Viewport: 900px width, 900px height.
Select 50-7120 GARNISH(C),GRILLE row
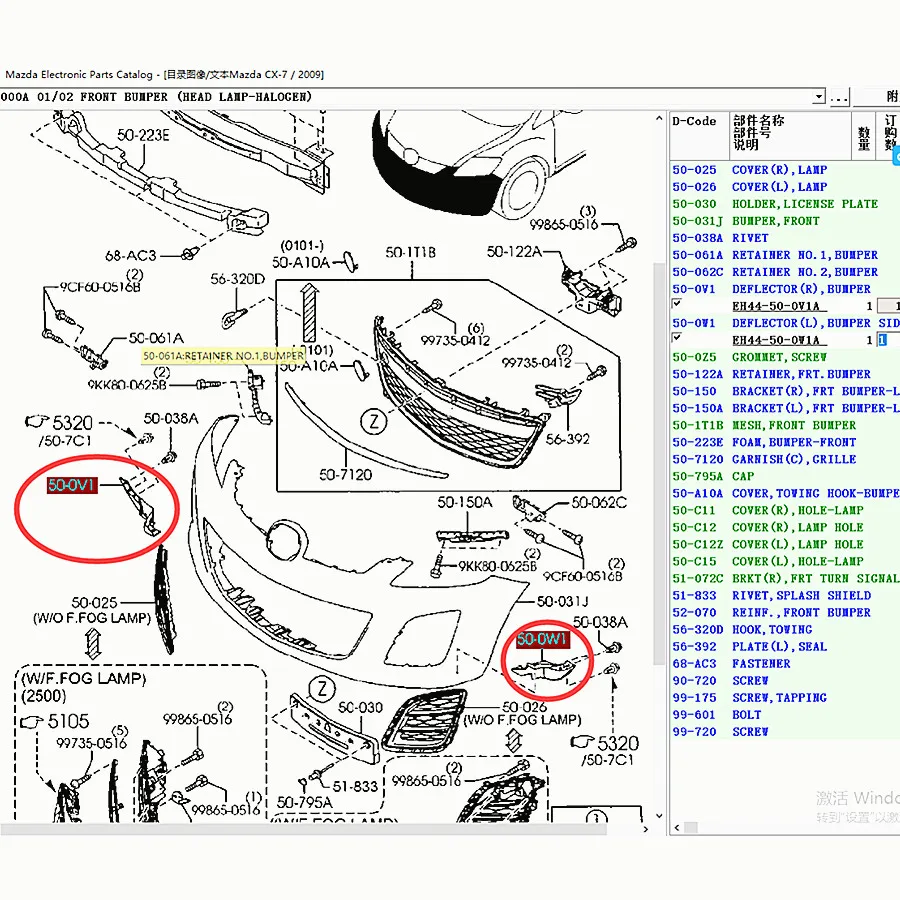click(x=785, y=460)
